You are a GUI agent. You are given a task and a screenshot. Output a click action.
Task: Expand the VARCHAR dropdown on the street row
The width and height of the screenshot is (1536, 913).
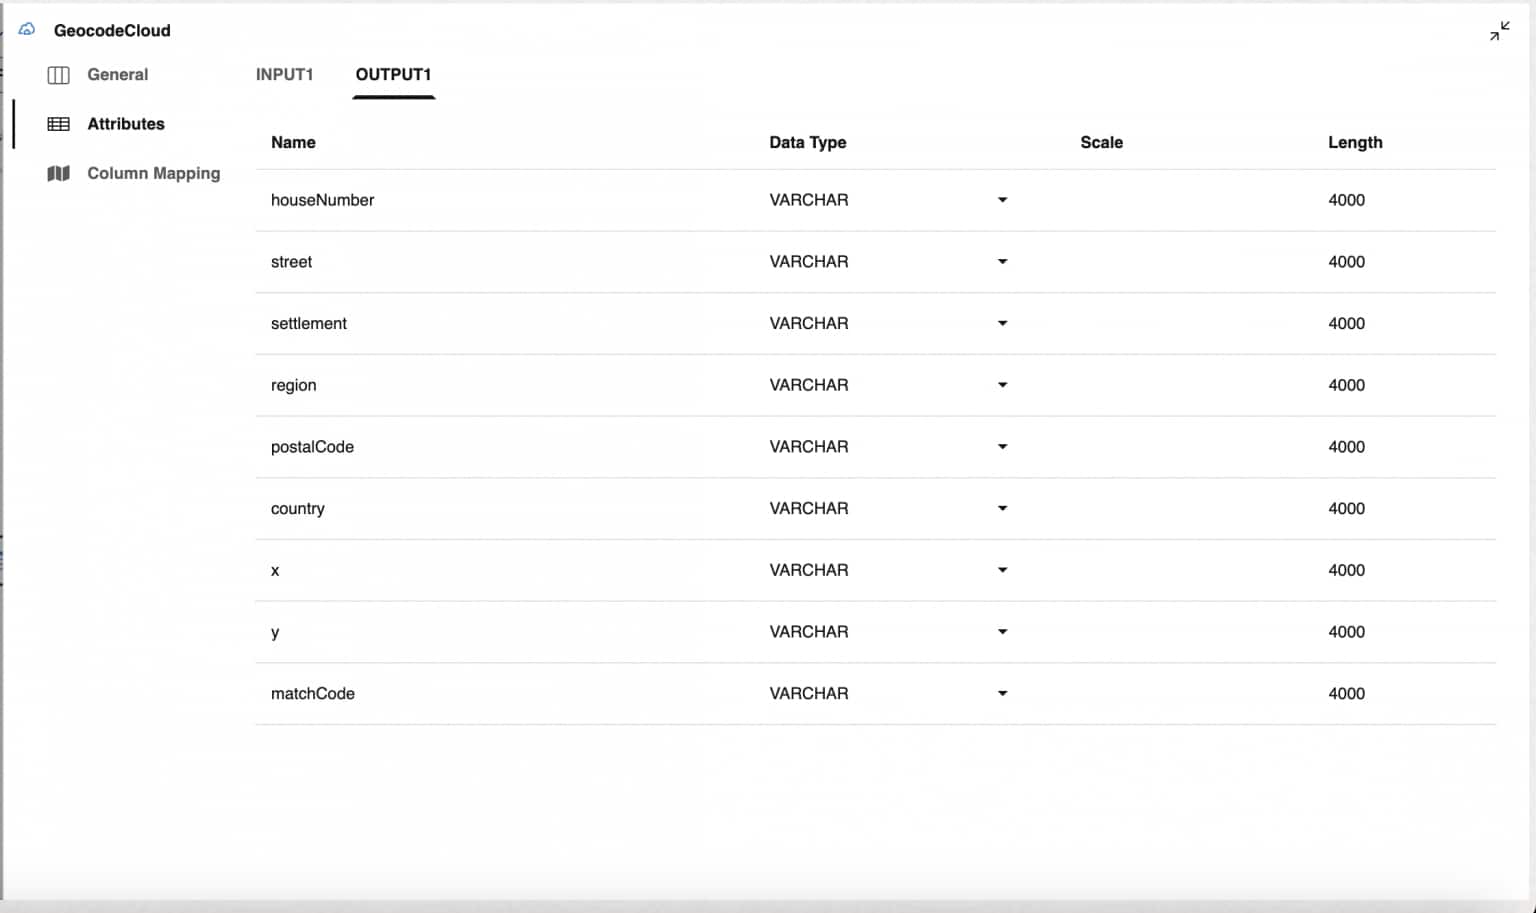point(1002,261)
